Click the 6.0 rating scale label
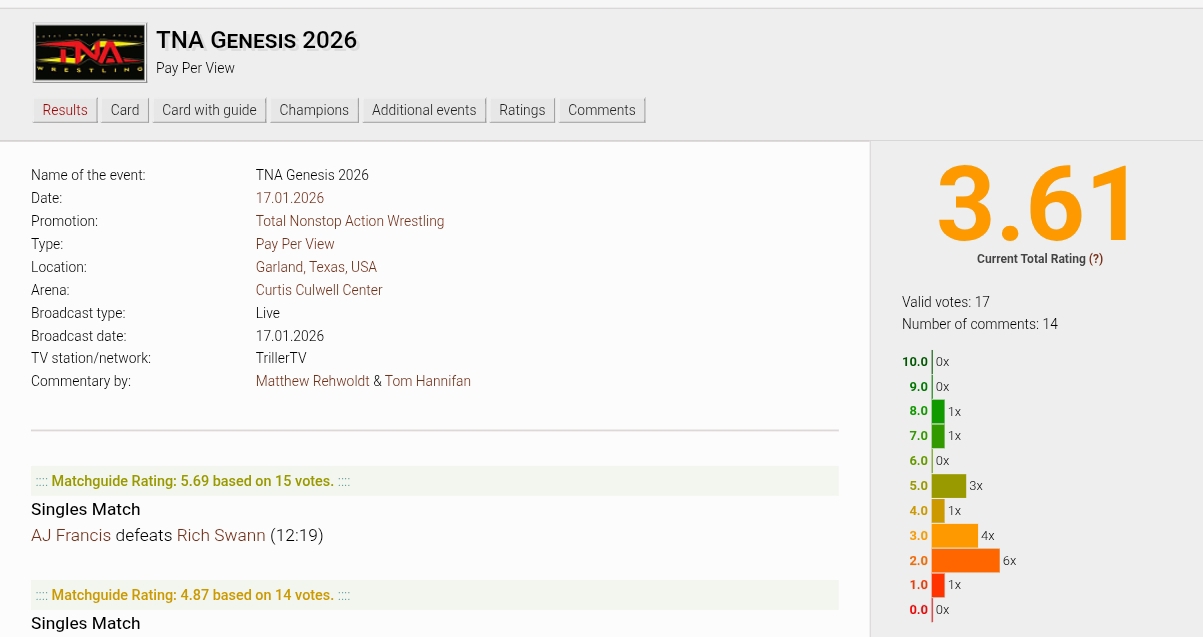 coord(918,461)
